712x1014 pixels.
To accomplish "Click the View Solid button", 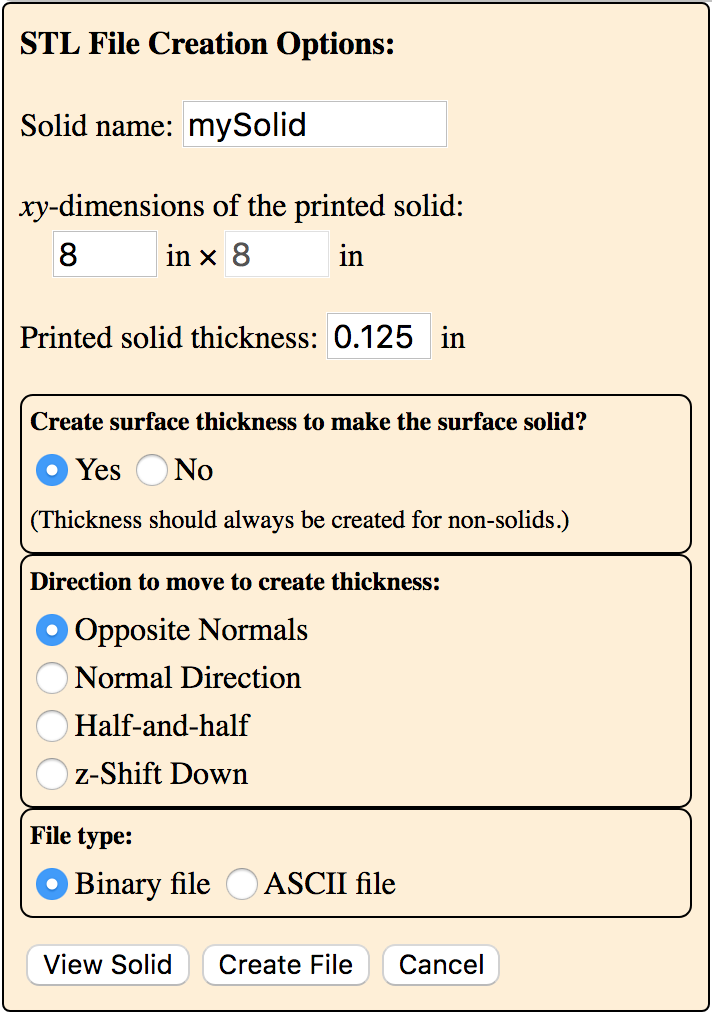I will point(108,965).
